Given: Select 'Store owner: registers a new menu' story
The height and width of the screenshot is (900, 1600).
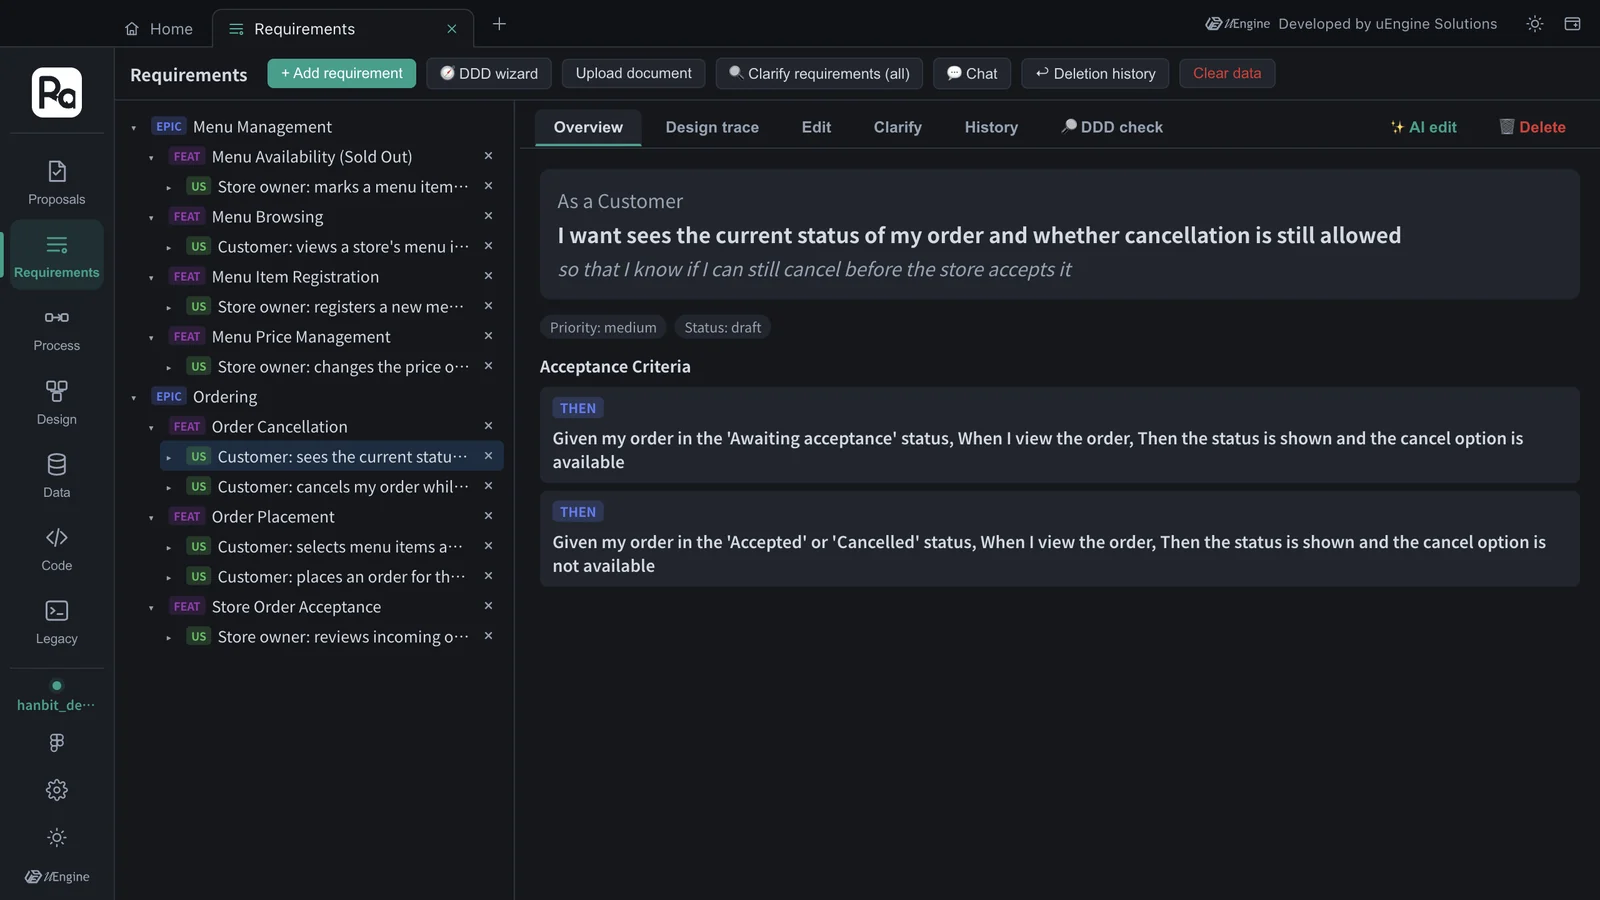Looking at the screenshot, I should pos(332,306).
